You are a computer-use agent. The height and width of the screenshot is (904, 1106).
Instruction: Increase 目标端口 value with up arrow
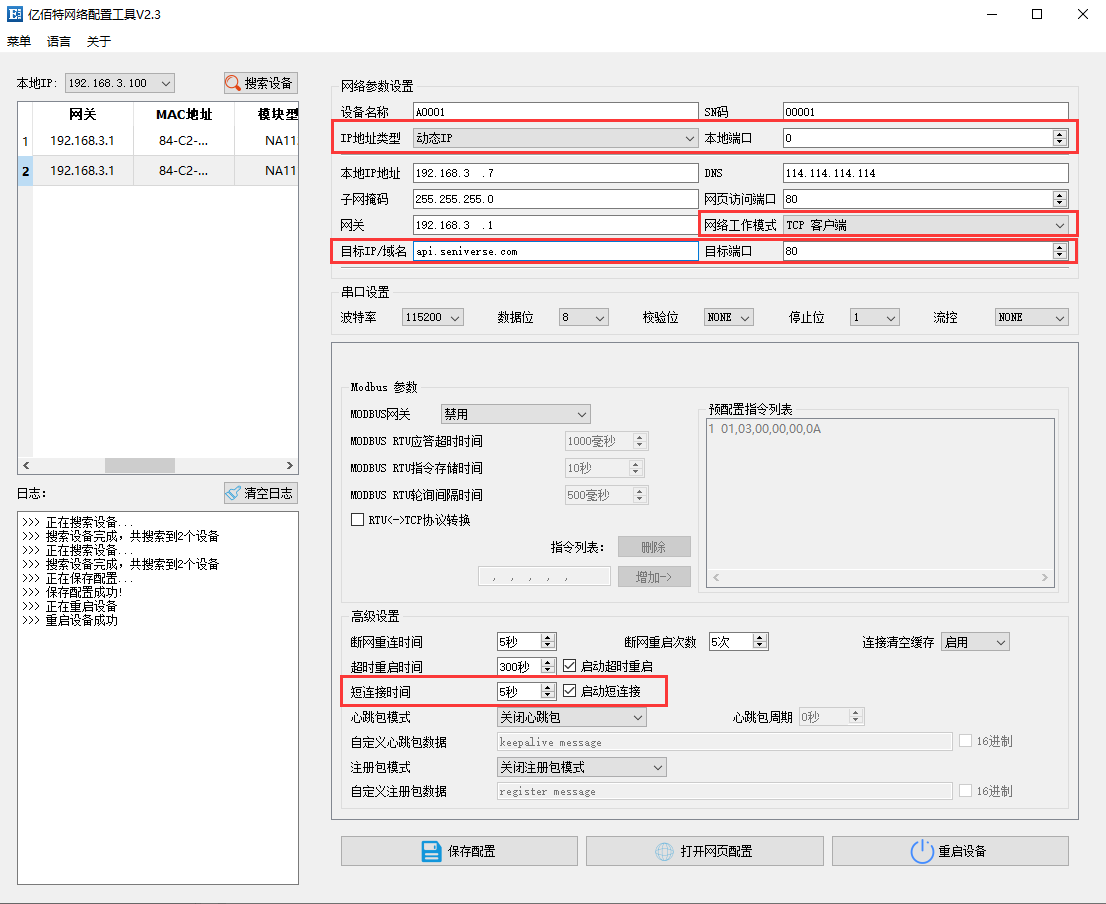(x=1060, y=248)
